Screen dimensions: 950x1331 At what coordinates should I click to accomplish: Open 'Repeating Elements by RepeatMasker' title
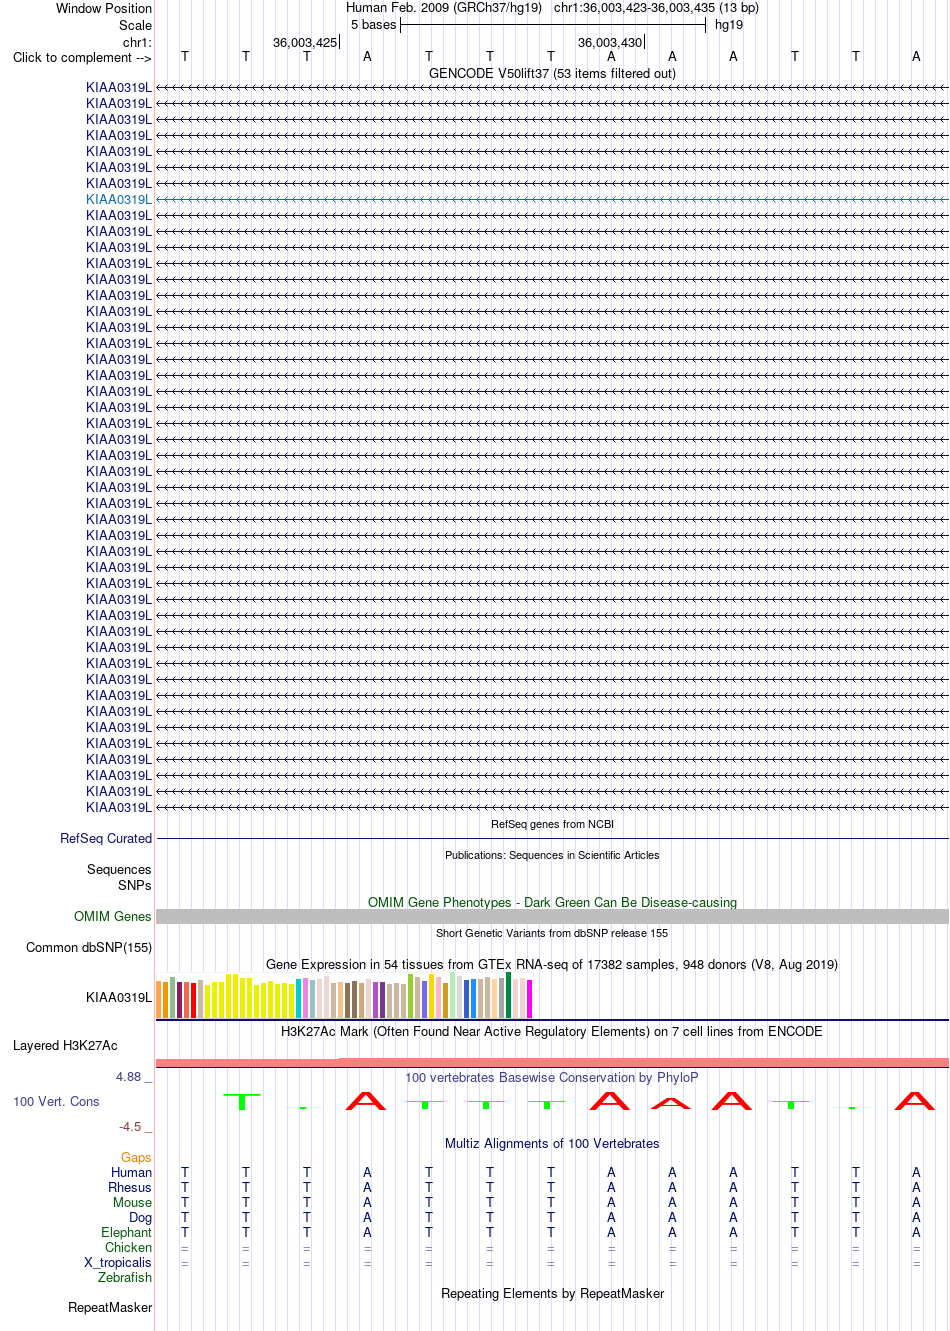point(552,1293)
